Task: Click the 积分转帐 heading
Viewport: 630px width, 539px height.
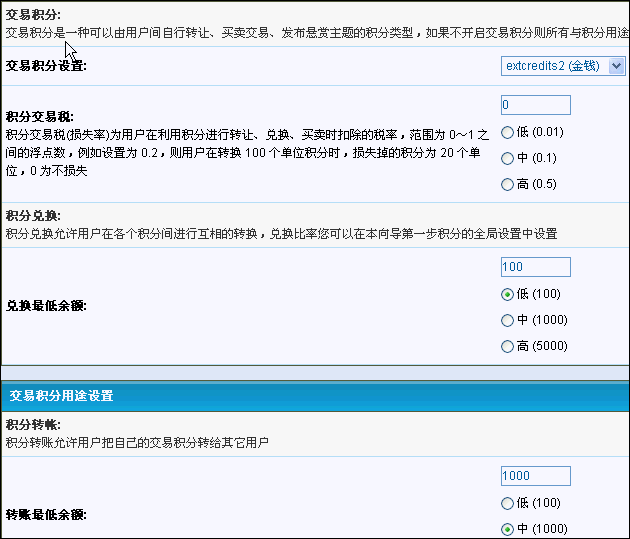Action: point(33,425)
